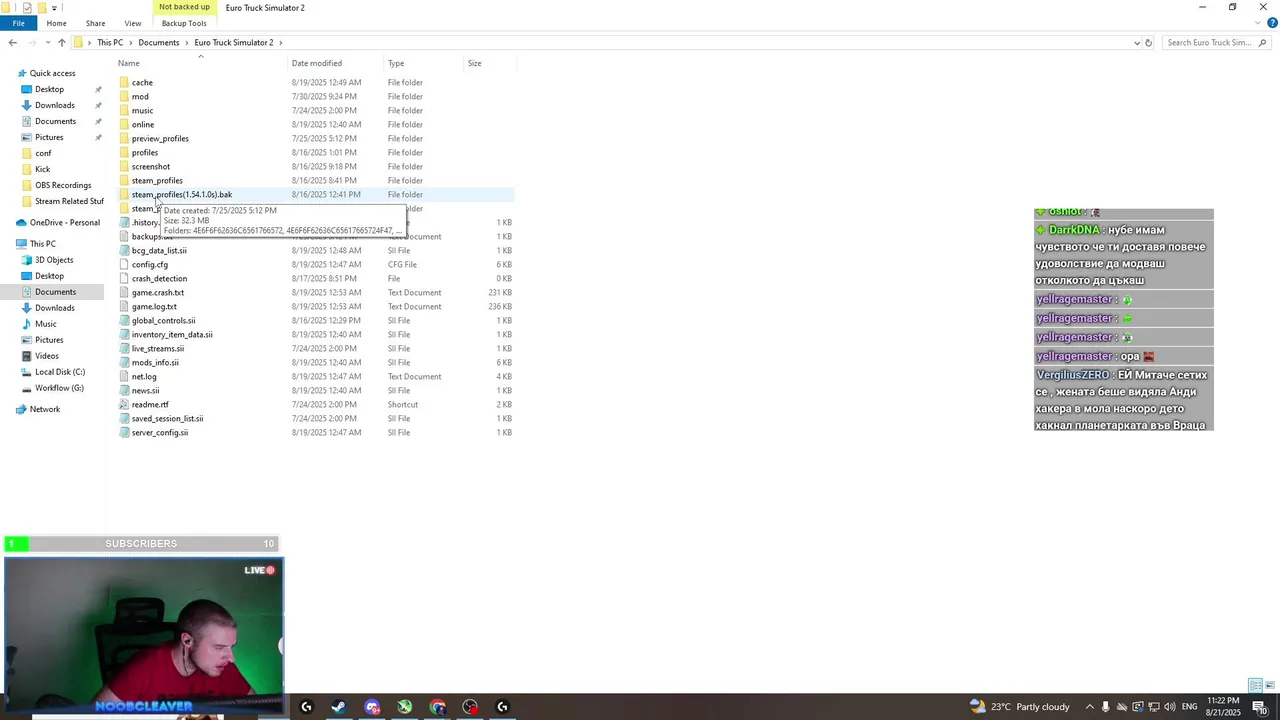1280x720 pixels.
Task: Sort files by the Type column header
Action: tap(396, 63)
